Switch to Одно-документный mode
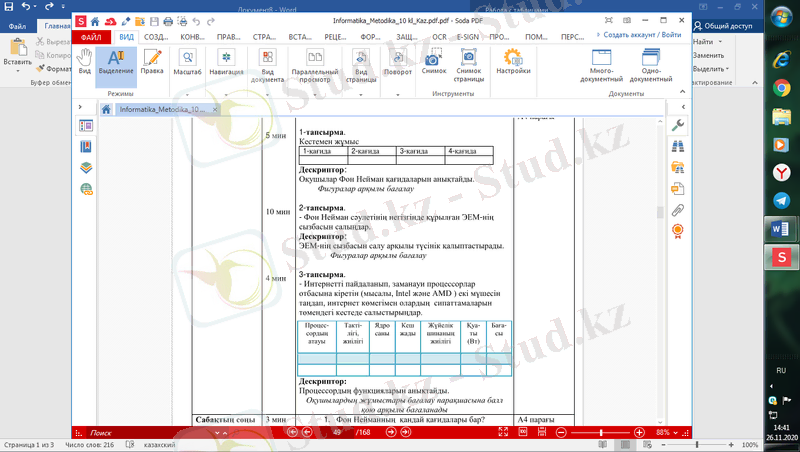800x452 pixels. coord(651,66)
